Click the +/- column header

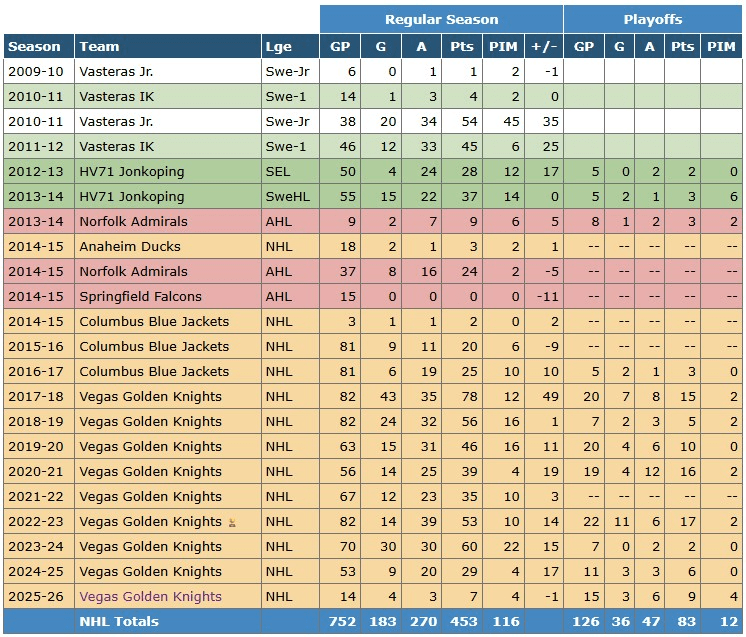[x=544, y=47]
